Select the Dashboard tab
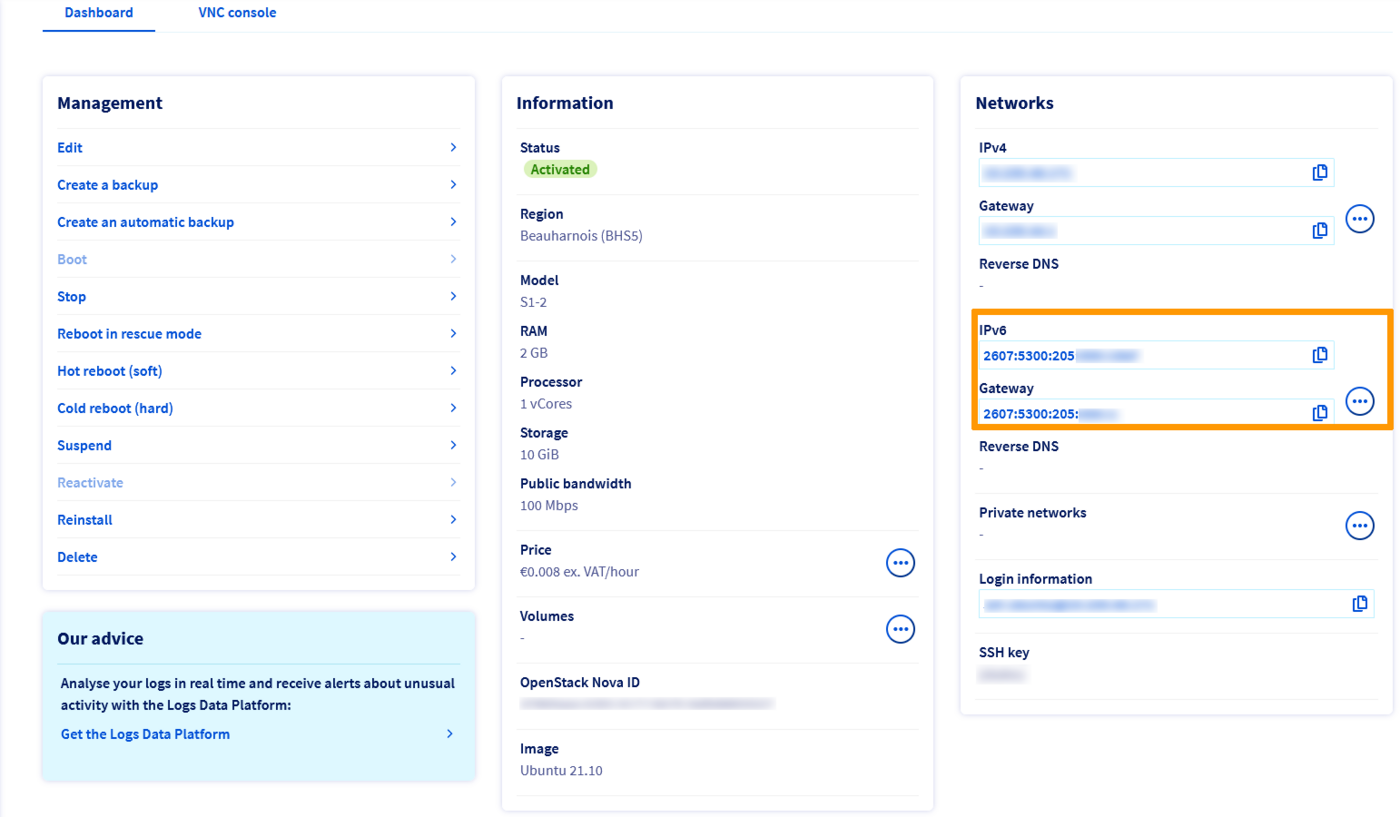 tap(98, 13)
